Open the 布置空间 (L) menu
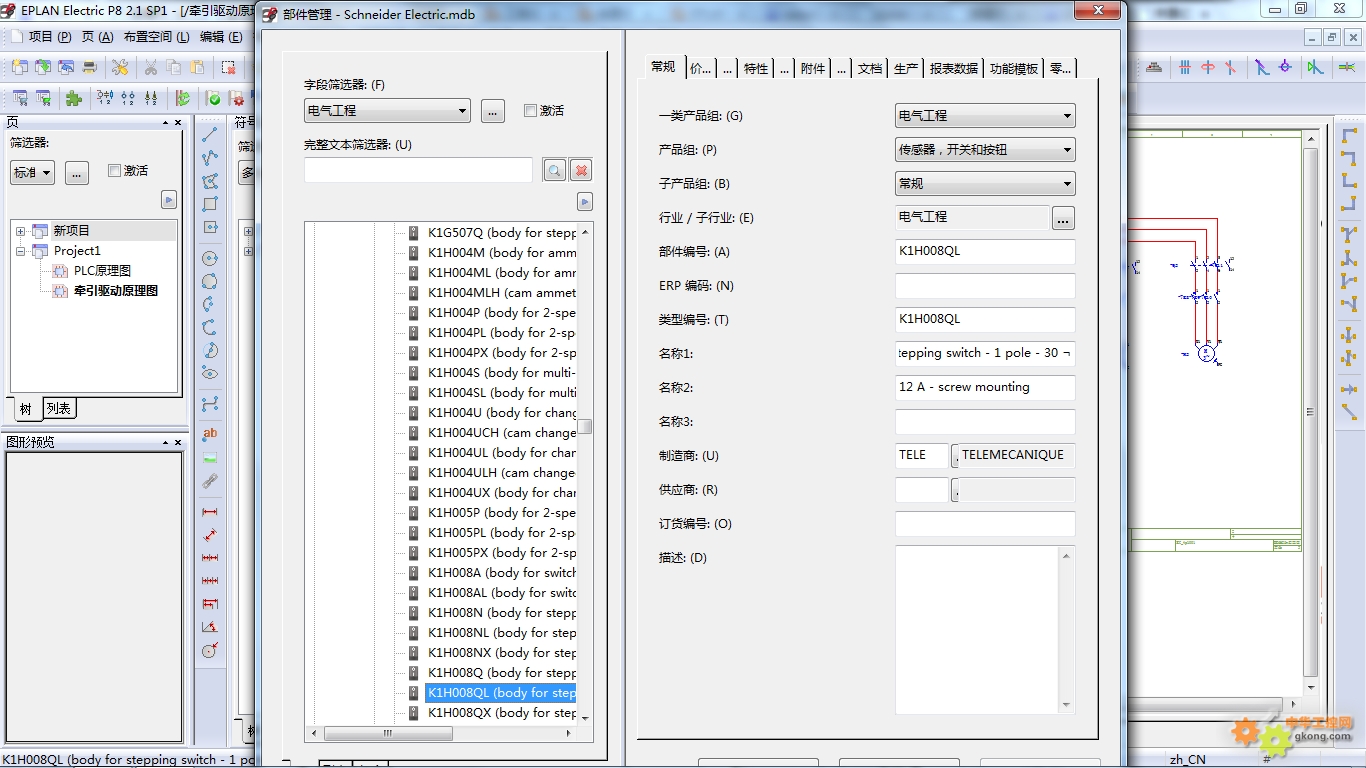 click(156, 36)
